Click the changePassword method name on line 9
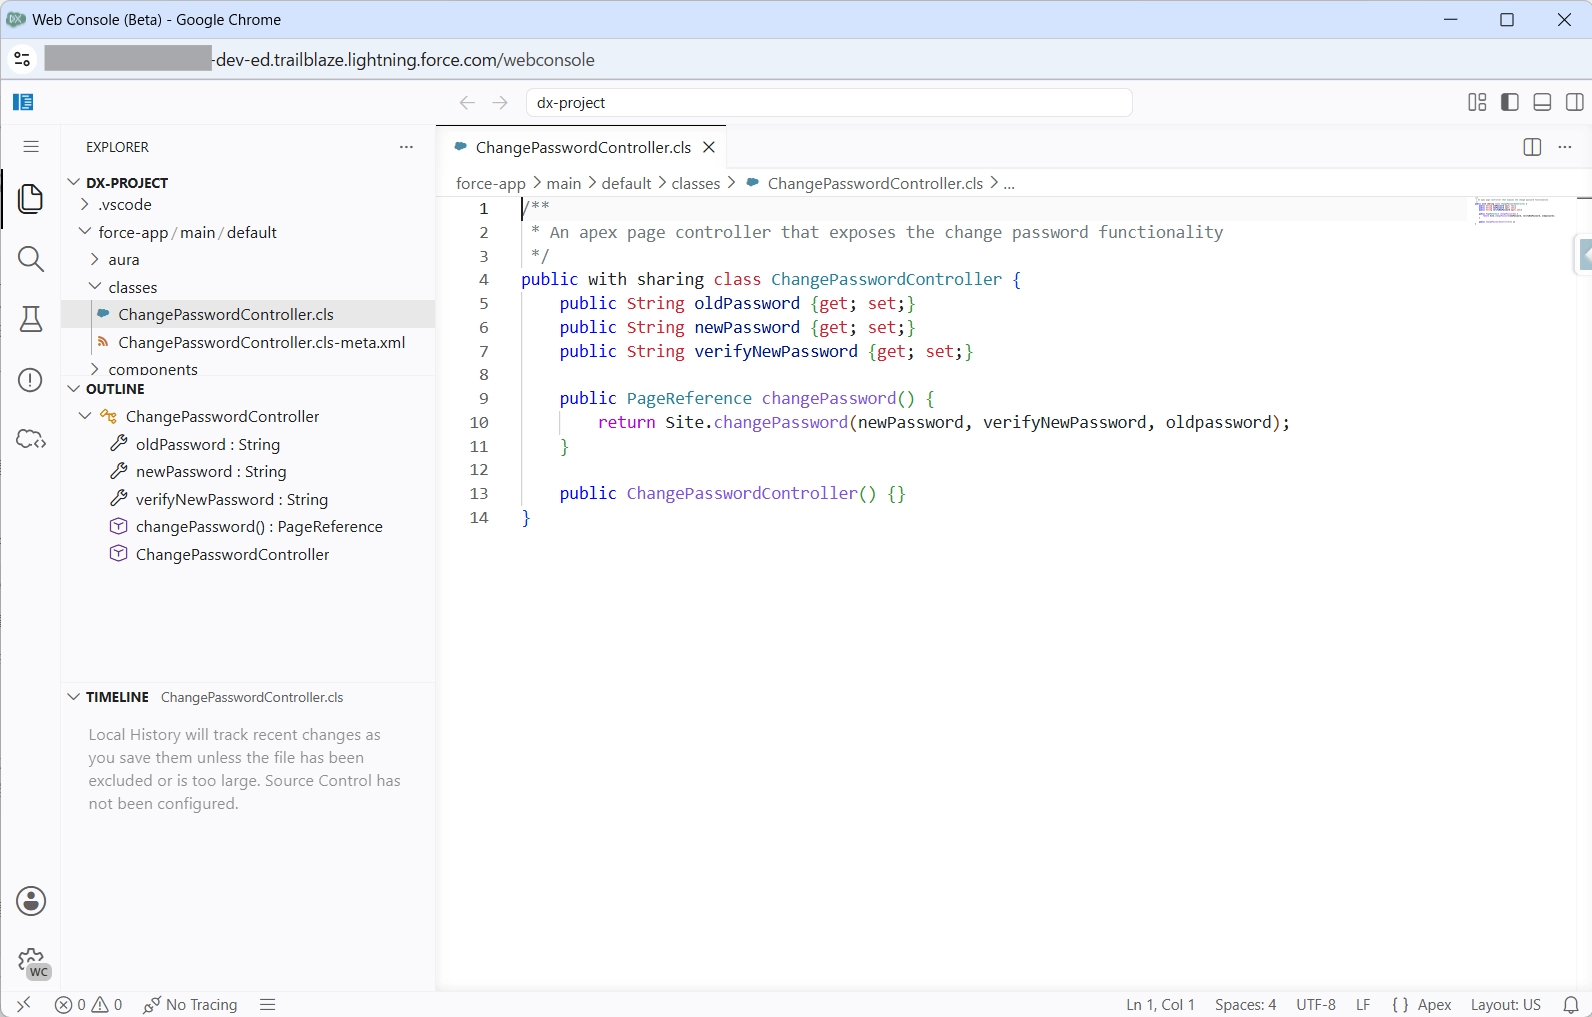Image resolution: width=1592 pixels, height=1017 pixels. click(829, 398)
